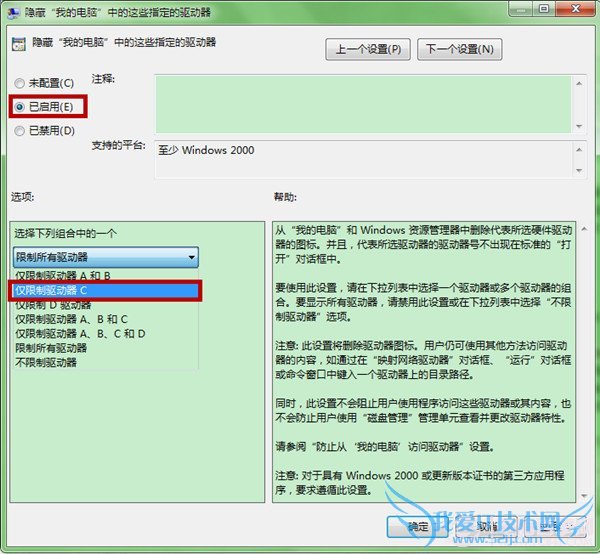Screen dimensions: 600x554
Task: Click comment box scroll down arrow
Action: coord(579,126)
